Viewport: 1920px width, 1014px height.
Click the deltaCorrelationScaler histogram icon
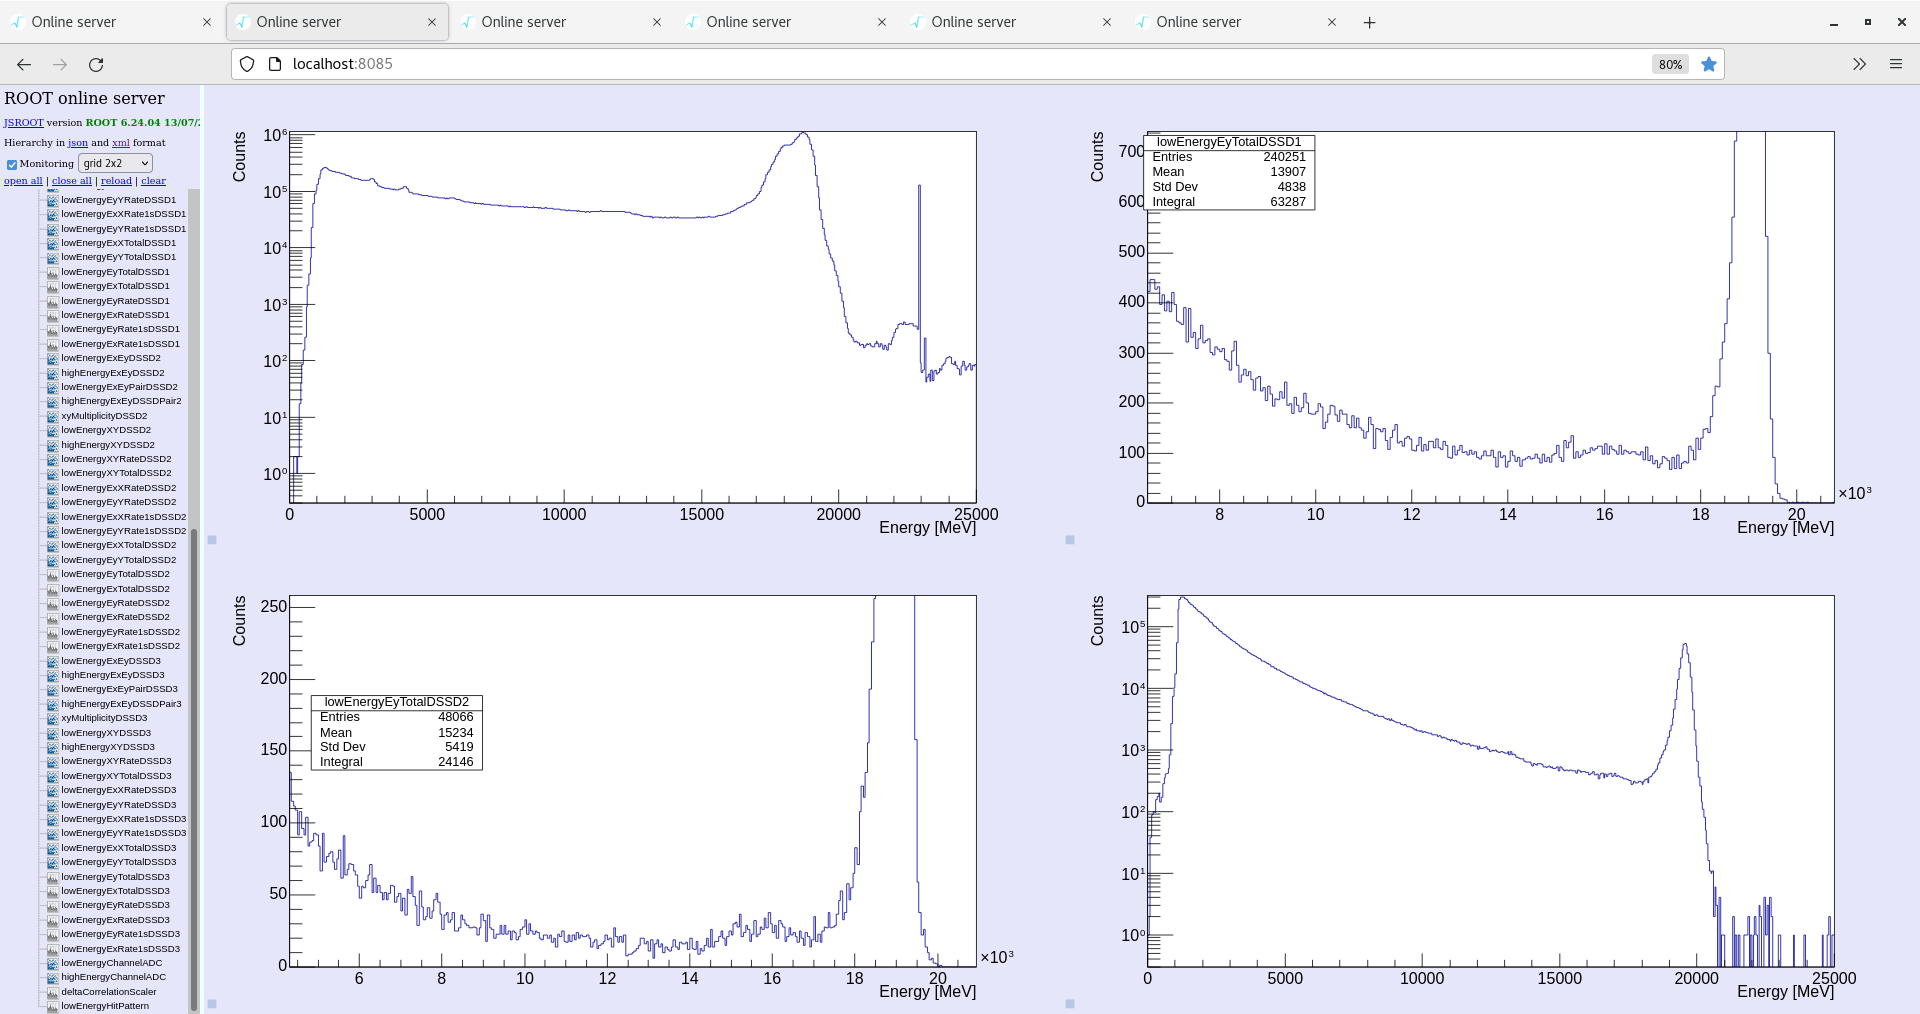pyautogui.click(x=52, y=992)
